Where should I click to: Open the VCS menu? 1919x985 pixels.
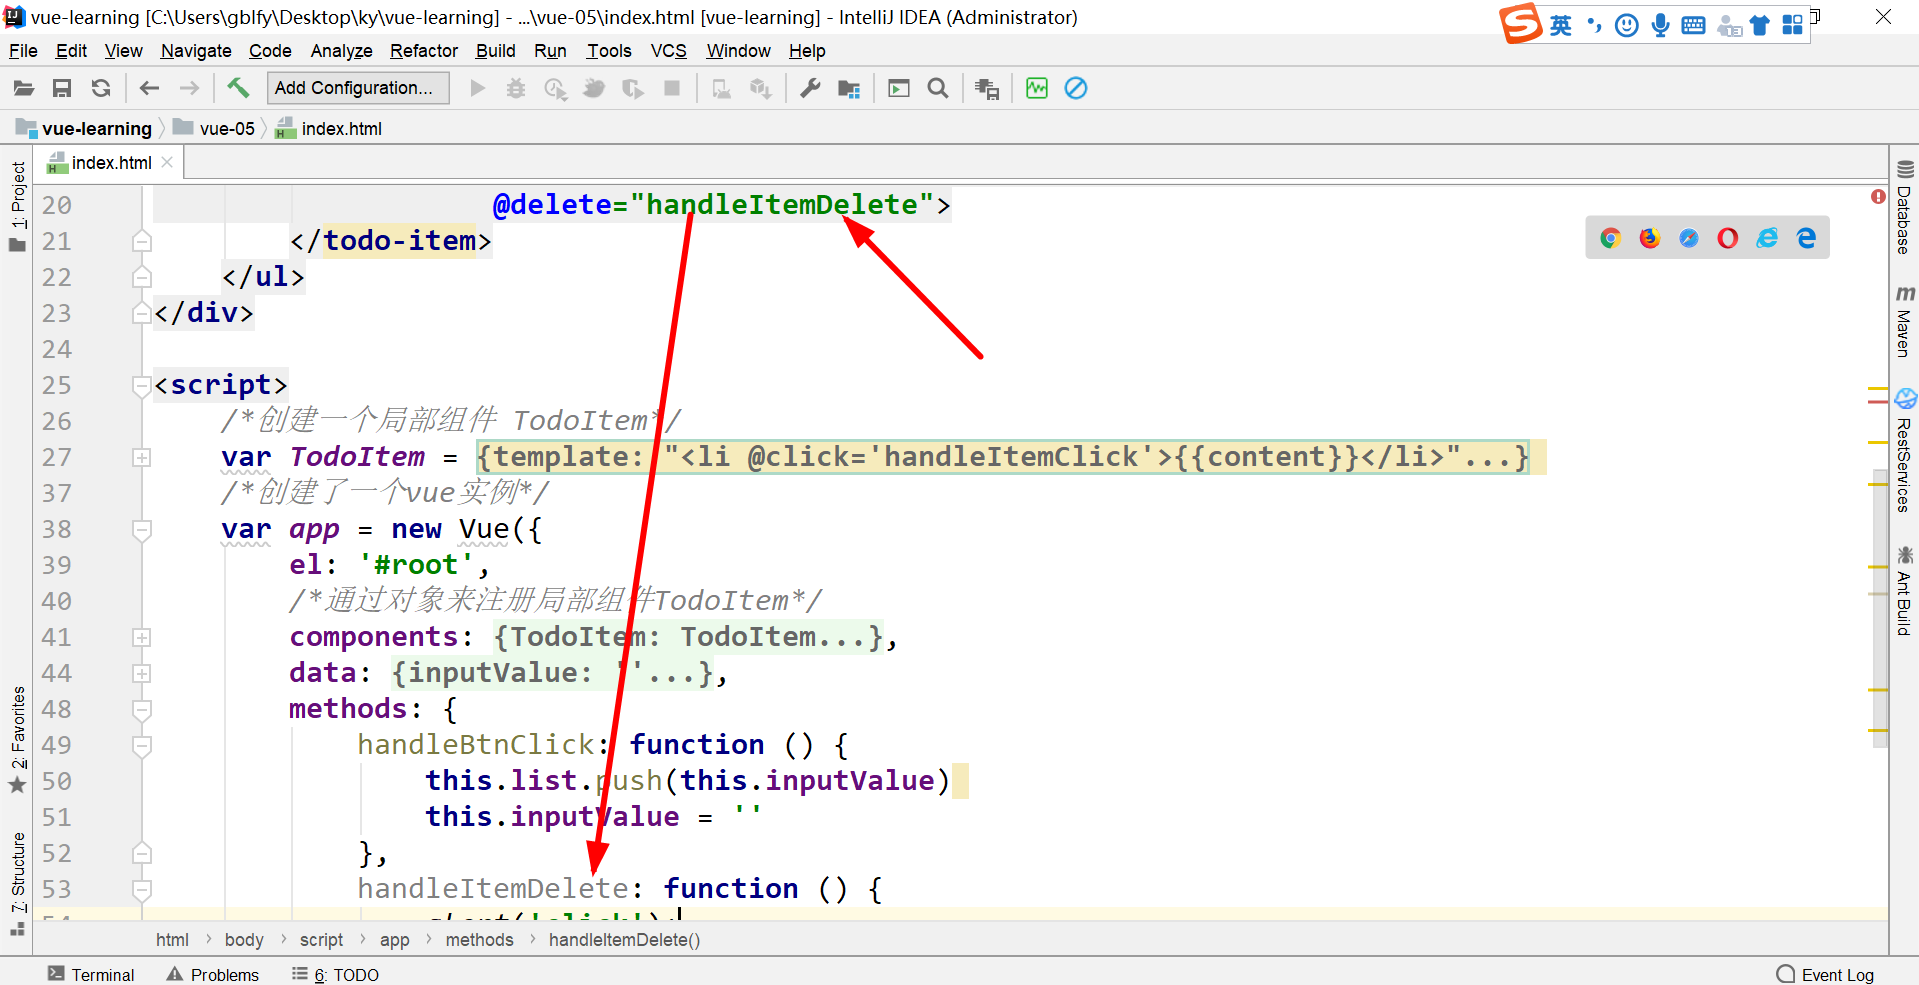coord(669,51)
